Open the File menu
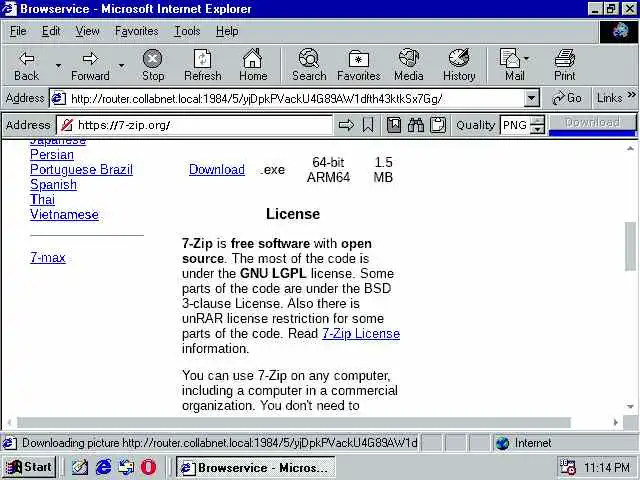The image size is (640, 480). [x=18, y=31]
